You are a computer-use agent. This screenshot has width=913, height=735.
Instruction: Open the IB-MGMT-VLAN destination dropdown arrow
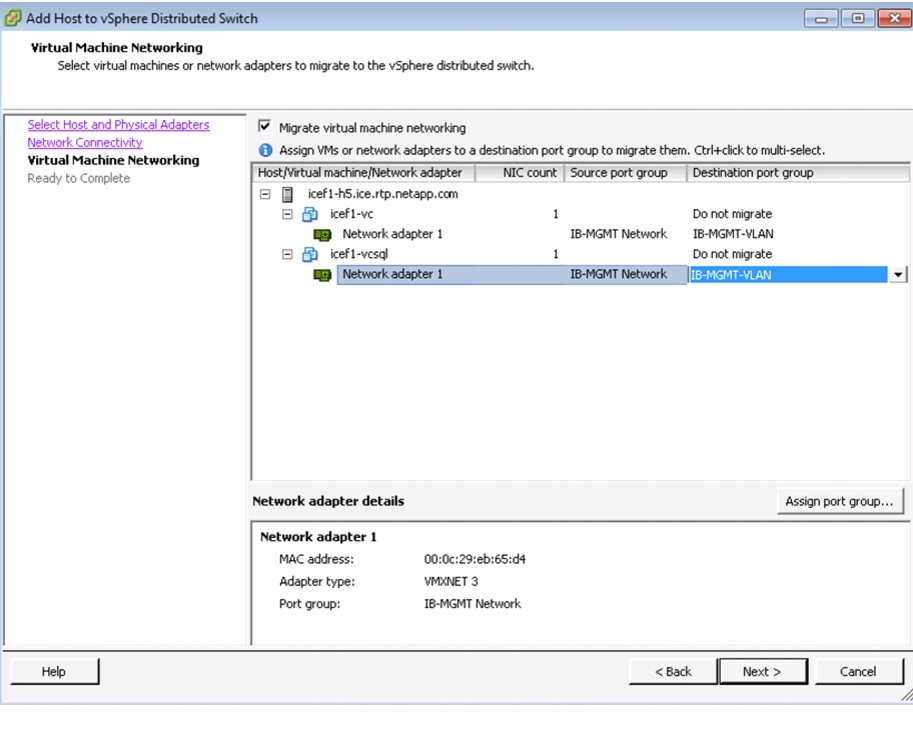point(897,274)
